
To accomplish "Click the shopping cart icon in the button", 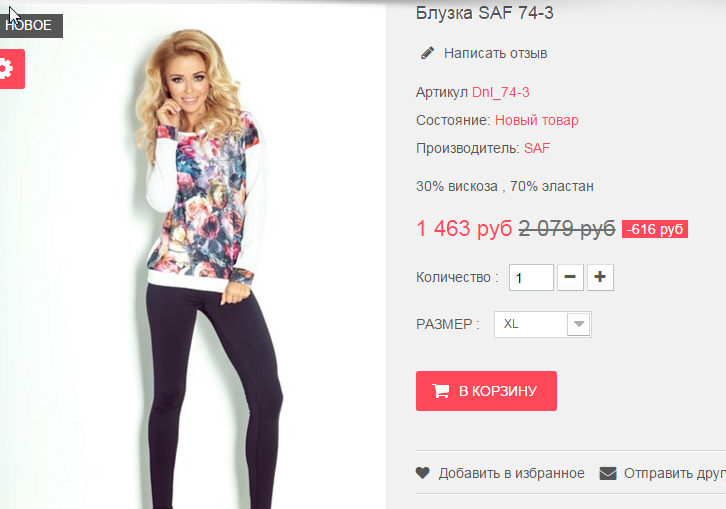I will [441, 391].
